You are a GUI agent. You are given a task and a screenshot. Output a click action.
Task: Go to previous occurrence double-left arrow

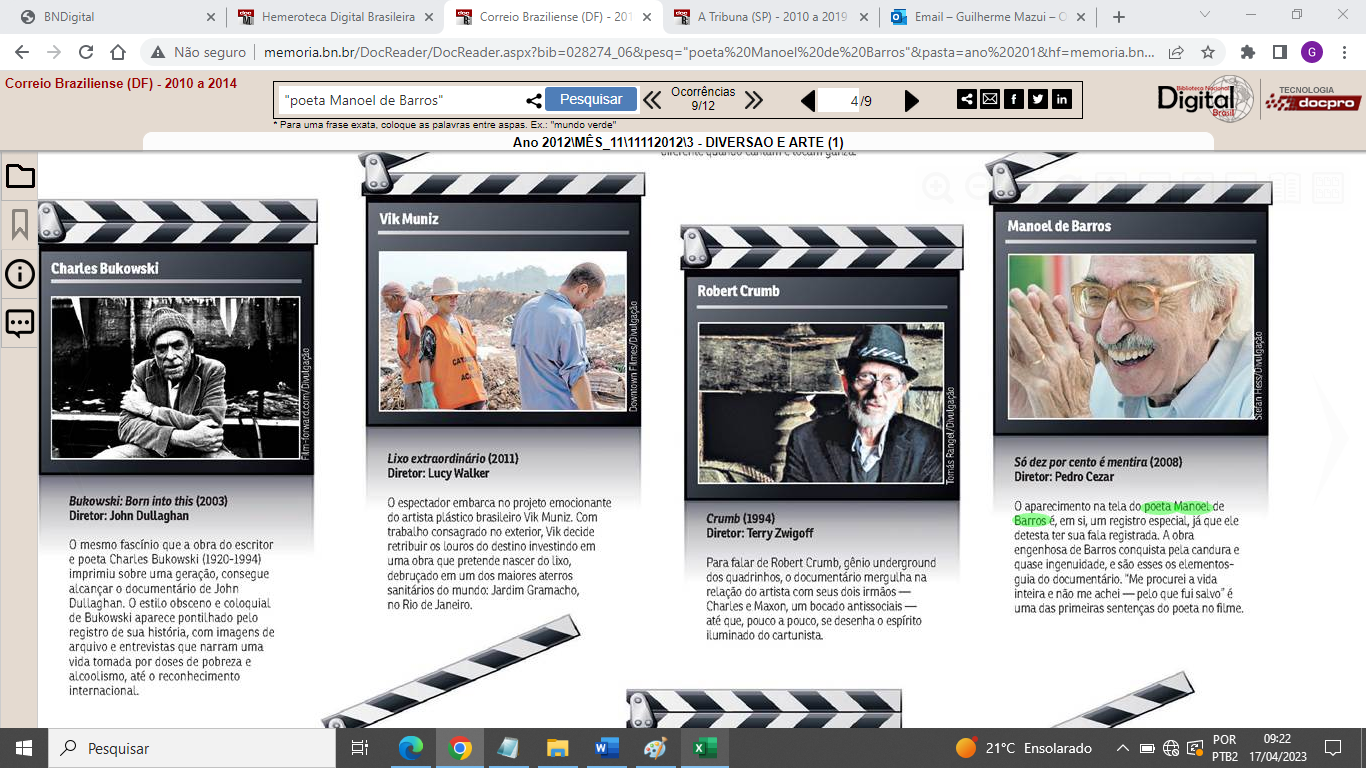tap(652, 100)
